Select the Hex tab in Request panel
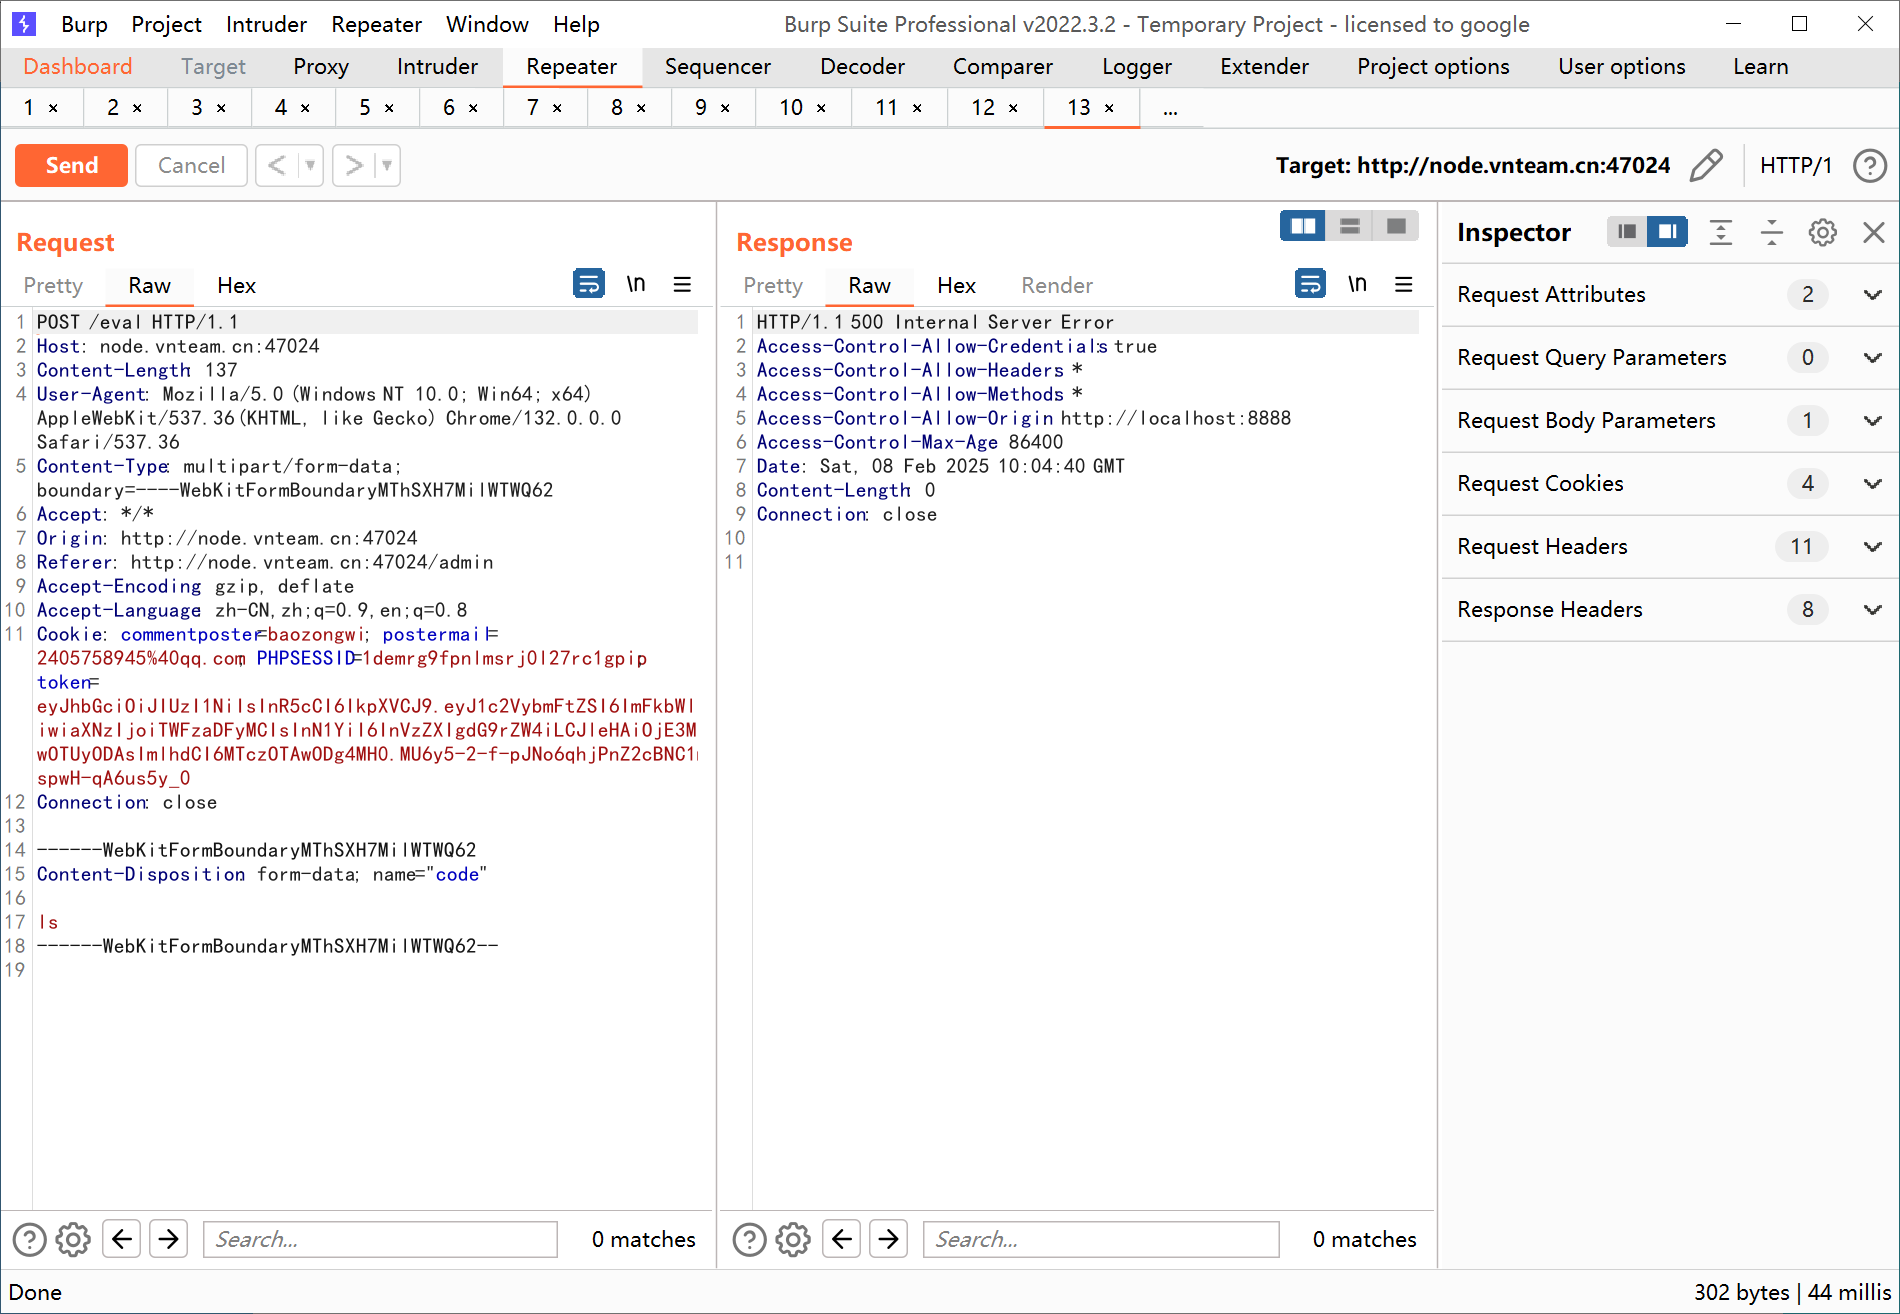Viewport: 1900px width, 1314px height. [236, 286]
